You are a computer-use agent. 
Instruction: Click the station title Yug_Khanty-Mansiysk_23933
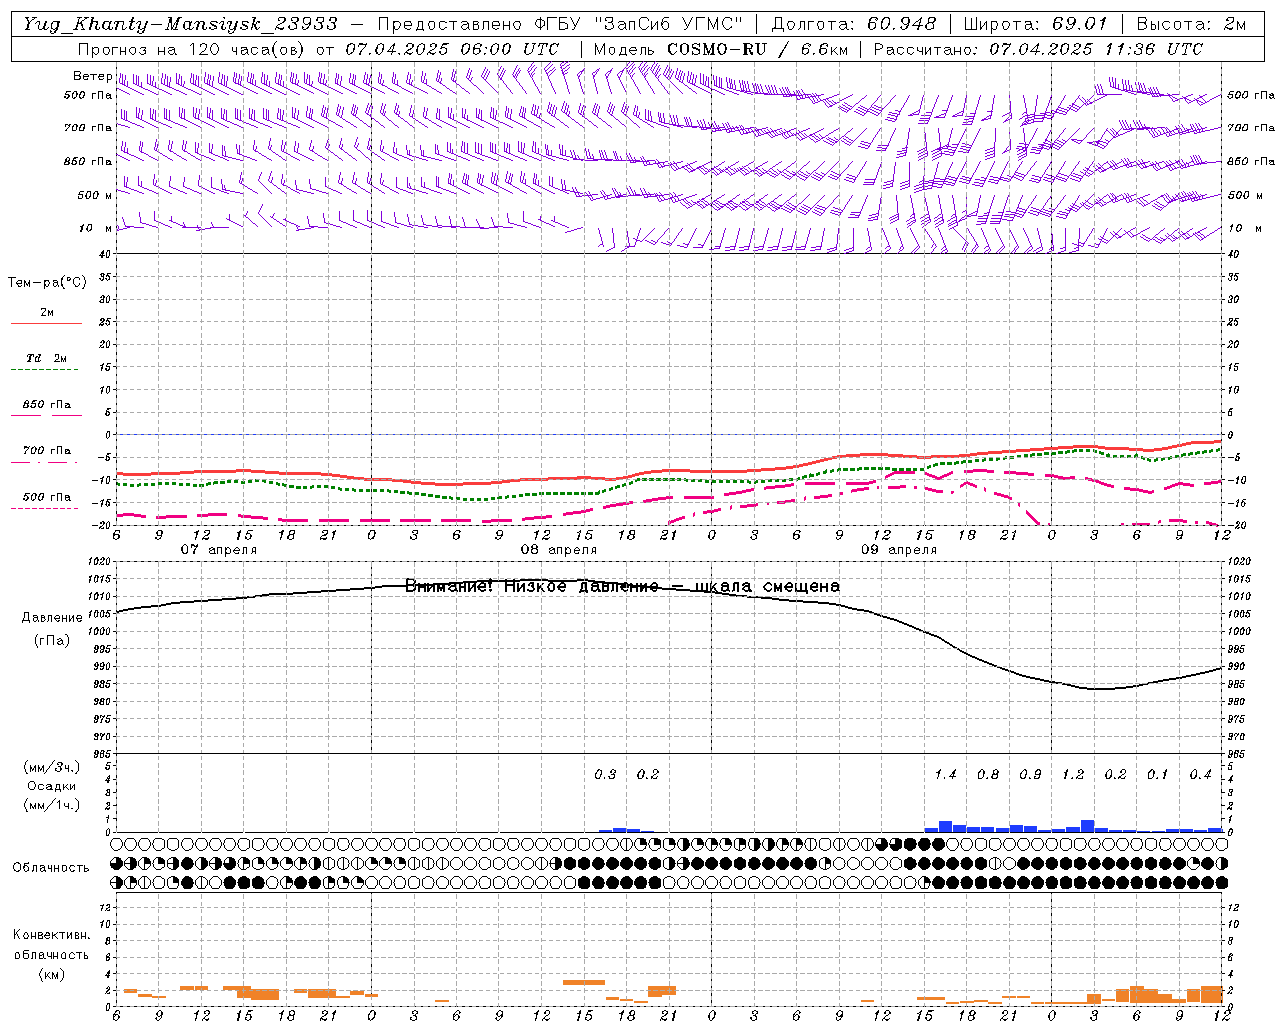(x=180, y=24)
